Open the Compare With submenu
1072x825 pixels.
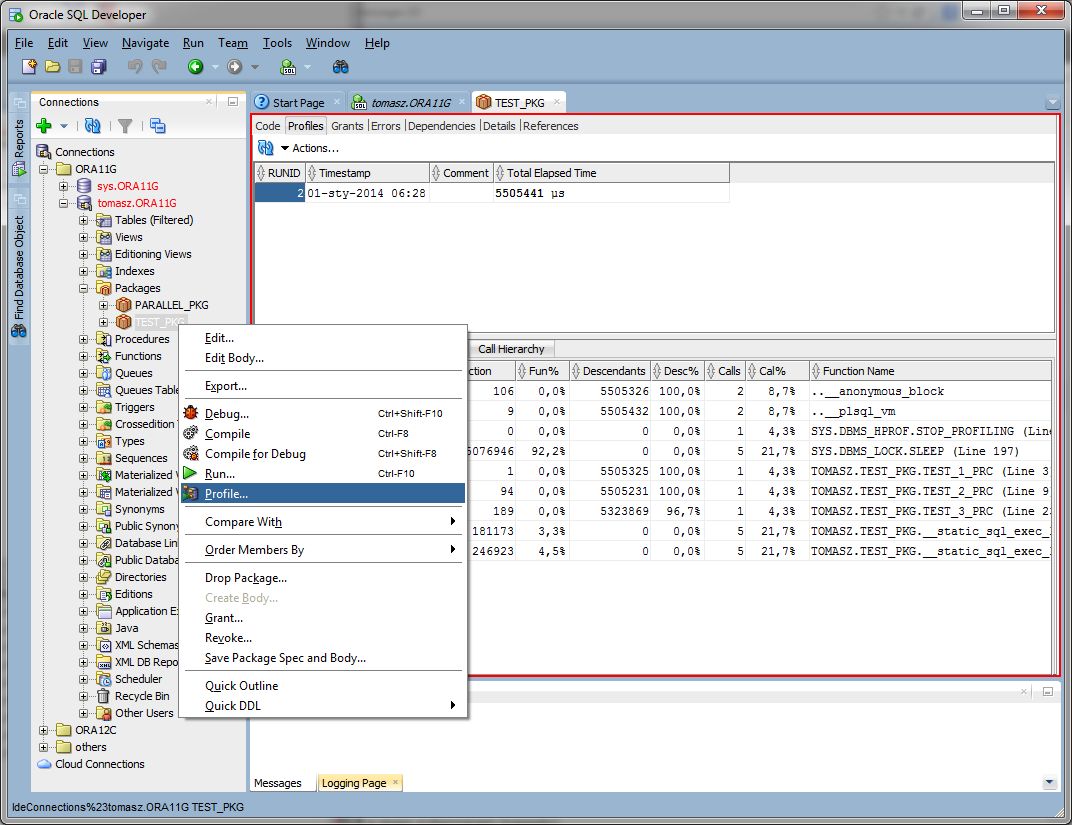pos(323,522)
